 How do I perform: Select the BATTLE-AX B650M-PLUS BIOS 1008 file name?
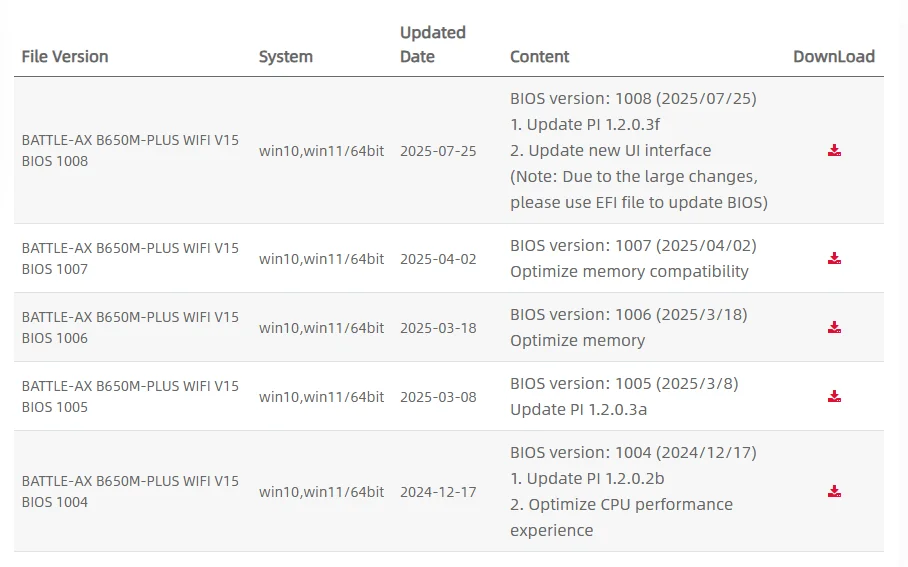pyautogui.click(x=130, y=151)
